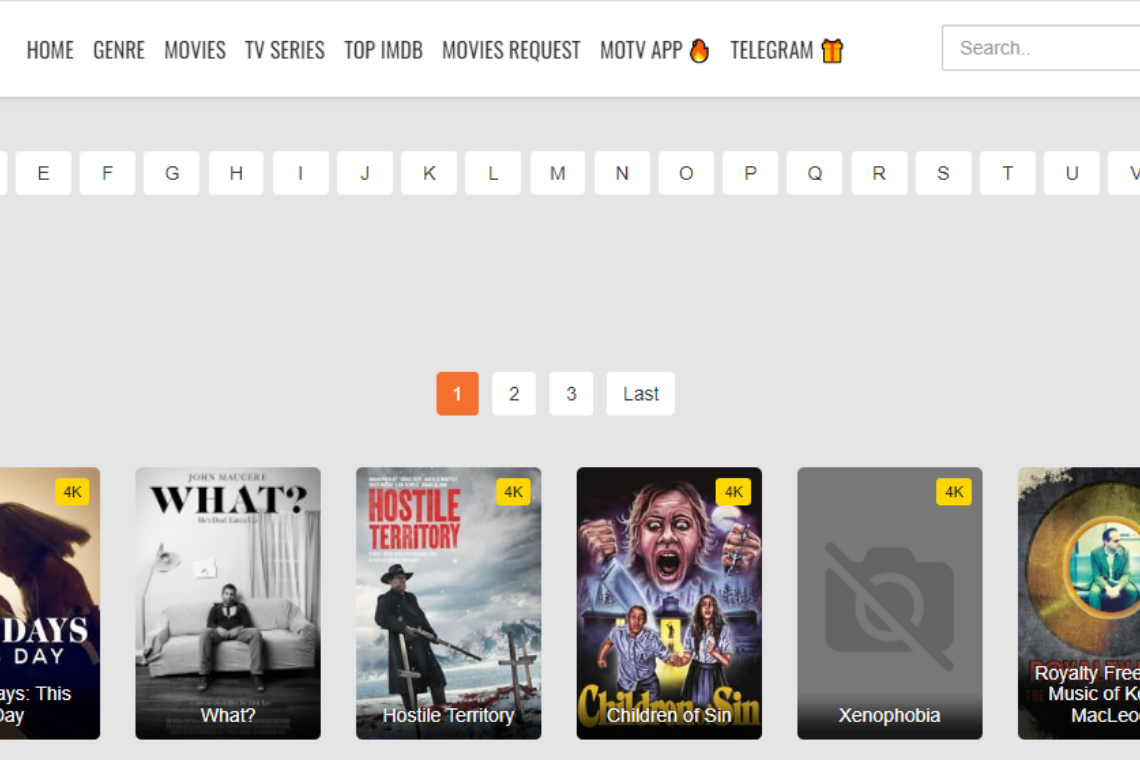Viewport: 1140px width, 760px height.
Task: Go to page 2 of results
Action: [x=514, y=394]
